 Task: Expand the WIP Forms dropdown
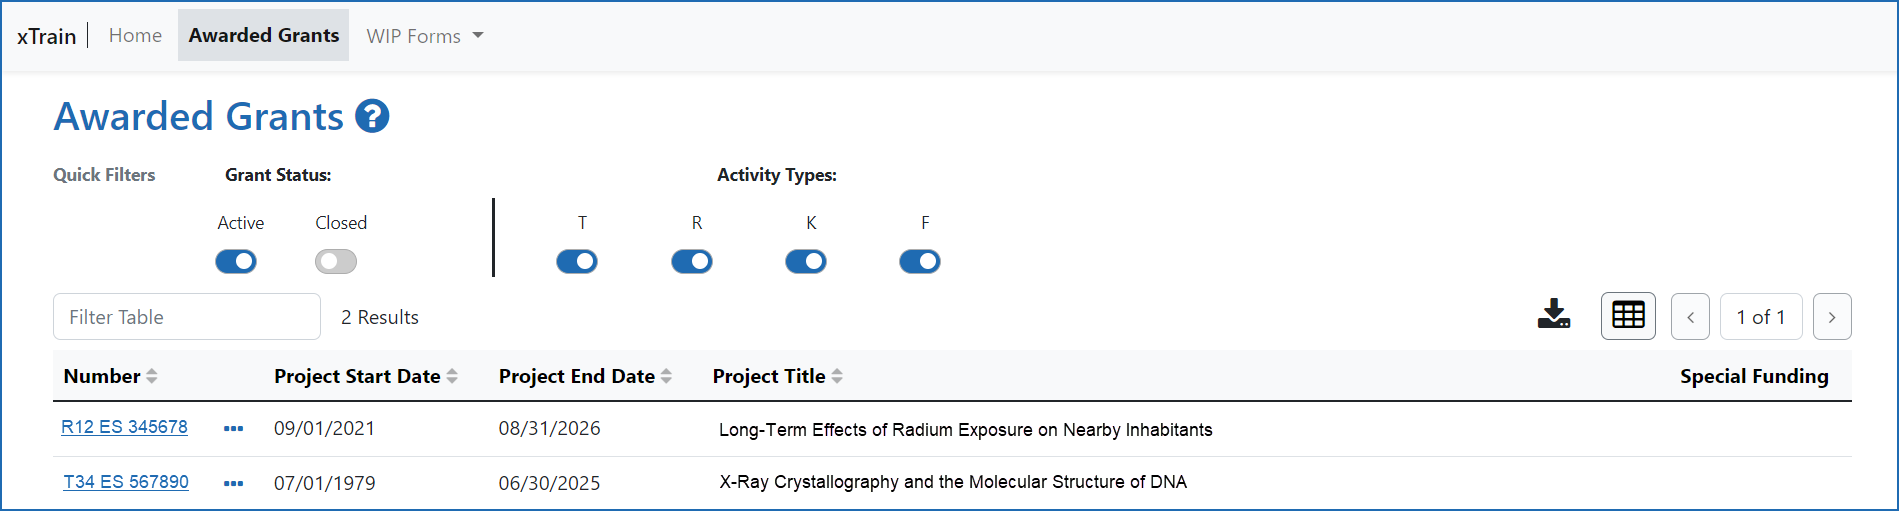point(425,36)
